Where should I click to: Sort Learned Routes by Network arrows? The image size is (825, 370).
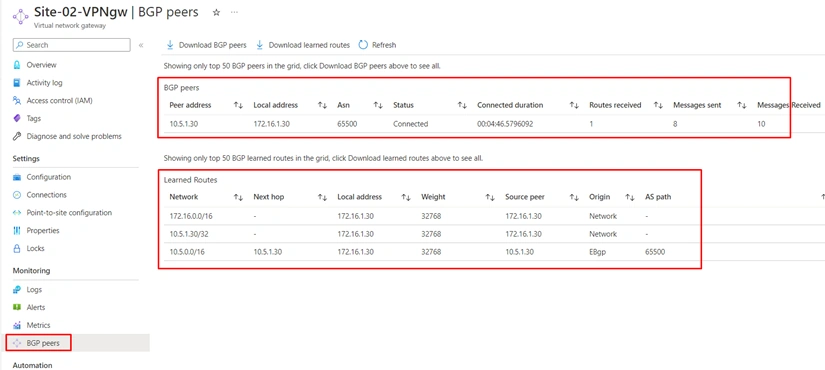pos(238,197)
